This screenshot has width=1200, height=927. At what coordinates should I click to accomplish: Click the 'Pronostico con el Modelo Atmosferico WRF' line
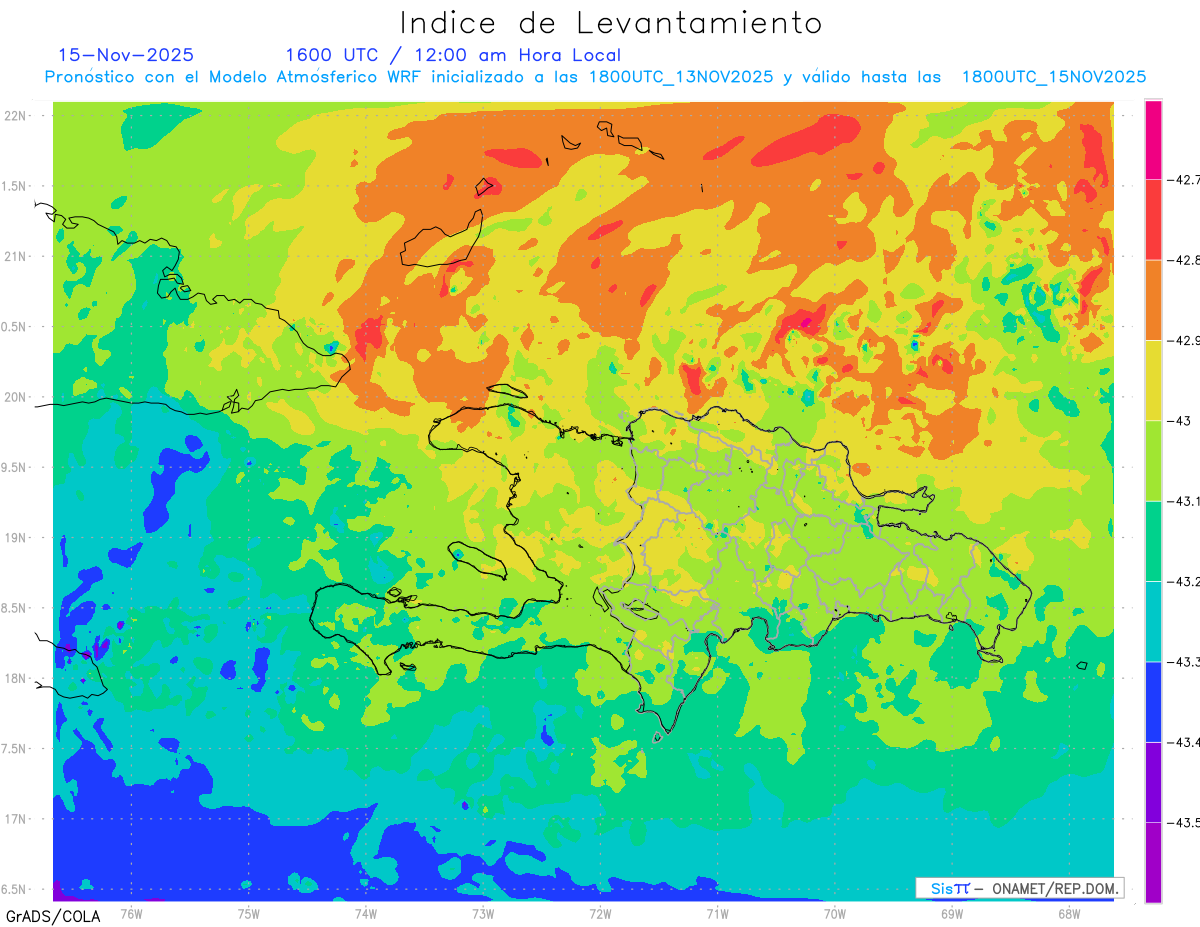click(595, 77)
